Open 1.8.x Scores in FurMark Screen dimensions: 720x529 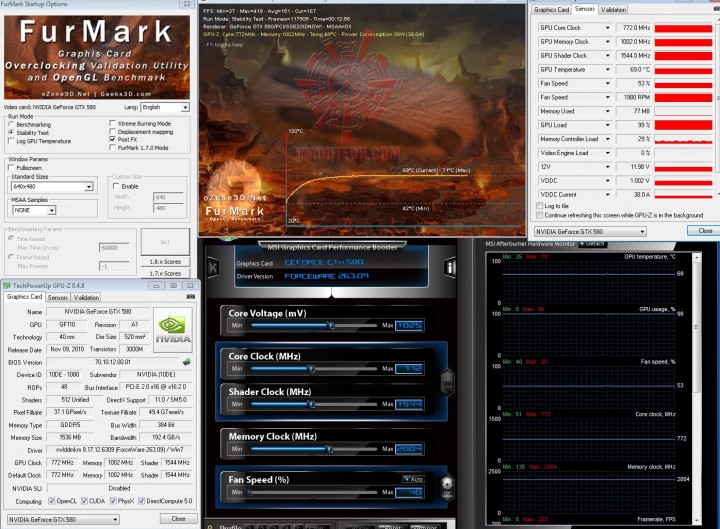165,261
